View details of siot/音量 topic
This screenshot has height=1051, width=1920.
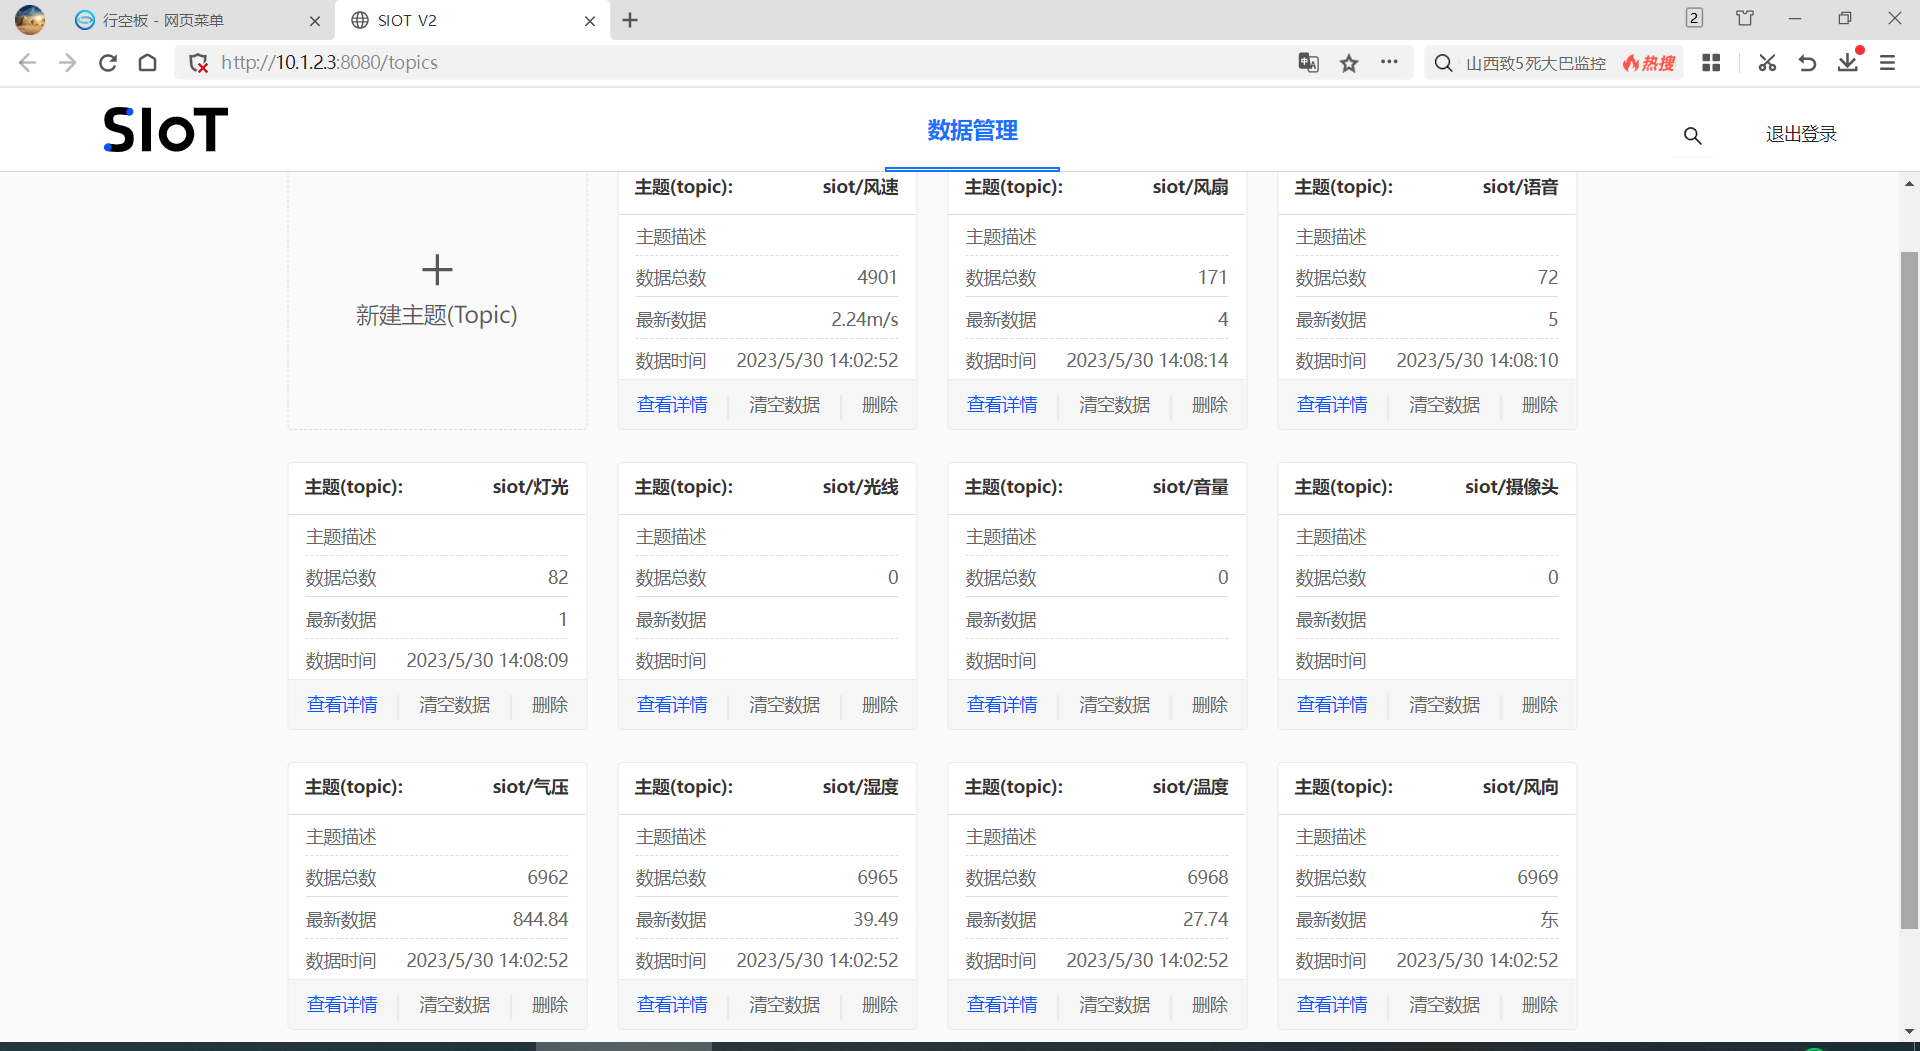(1002, 705)
